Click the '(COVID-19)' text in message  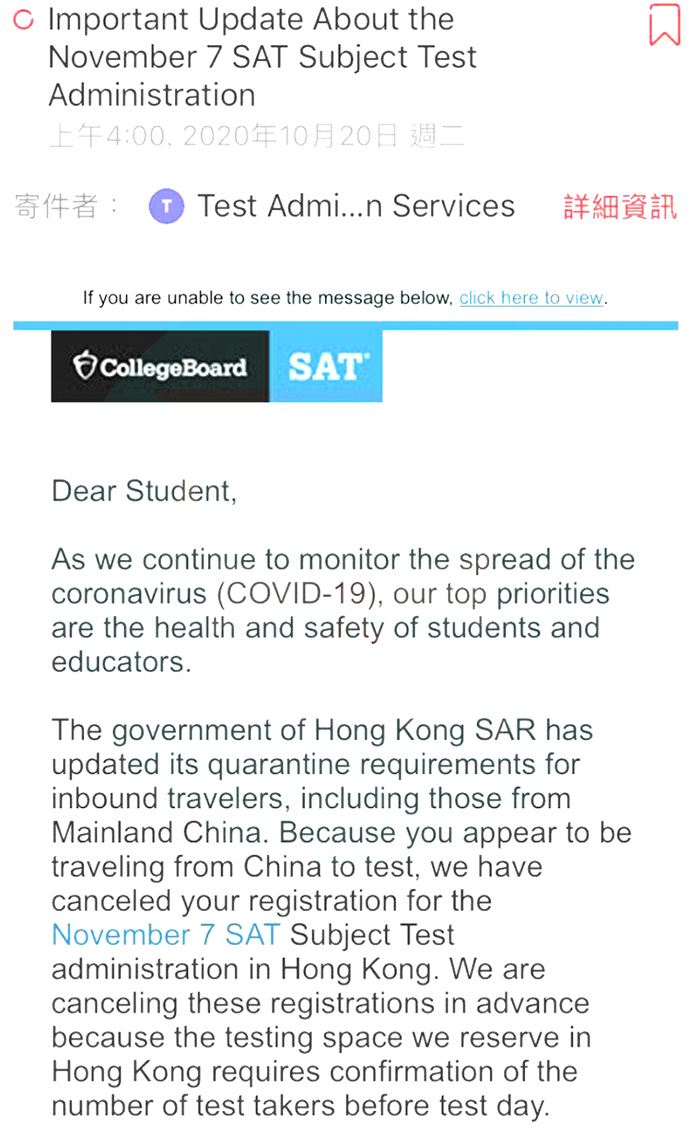tap(300, 594)
